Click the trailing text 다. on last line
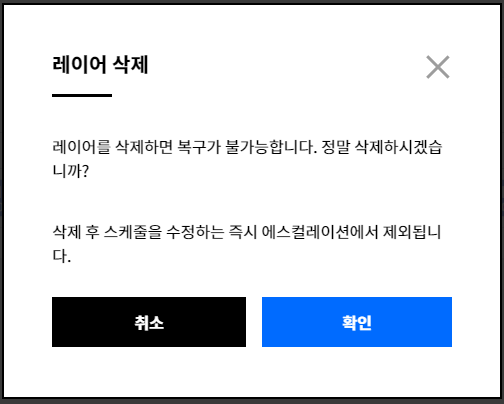Viewport: 504px width, 404px height. (62, 256)
